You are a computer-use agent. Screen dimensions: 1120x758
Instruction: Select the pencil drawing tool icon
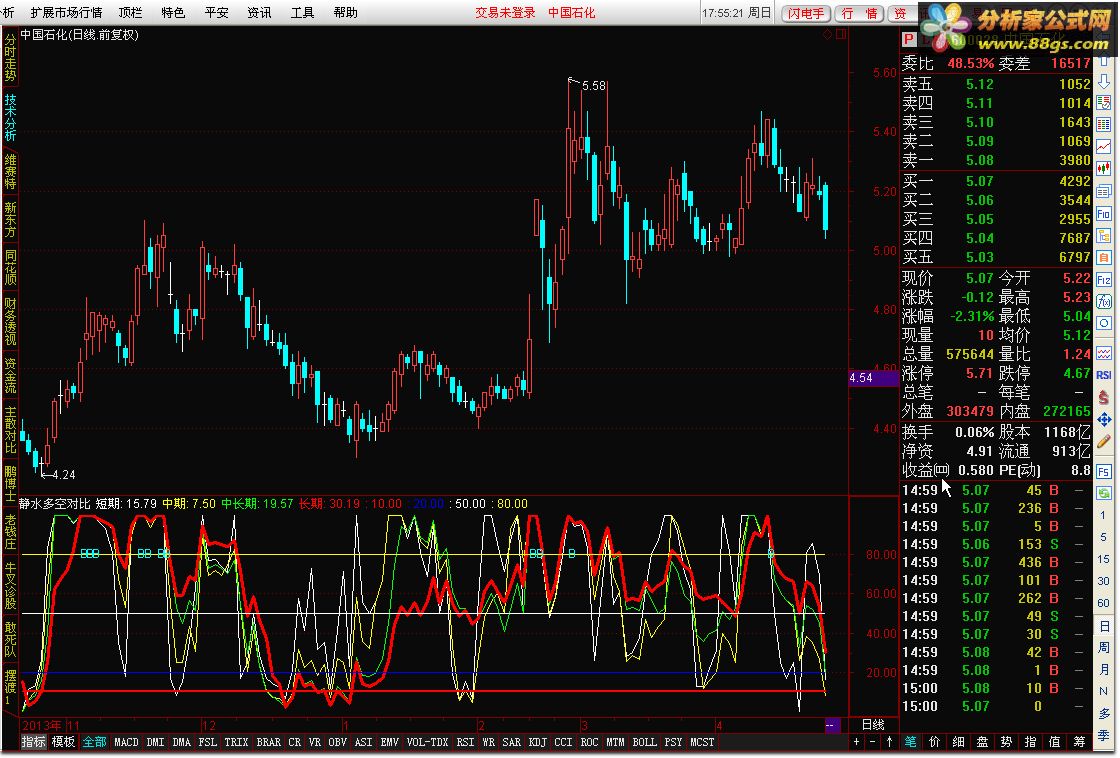(x=1104, y=442)
